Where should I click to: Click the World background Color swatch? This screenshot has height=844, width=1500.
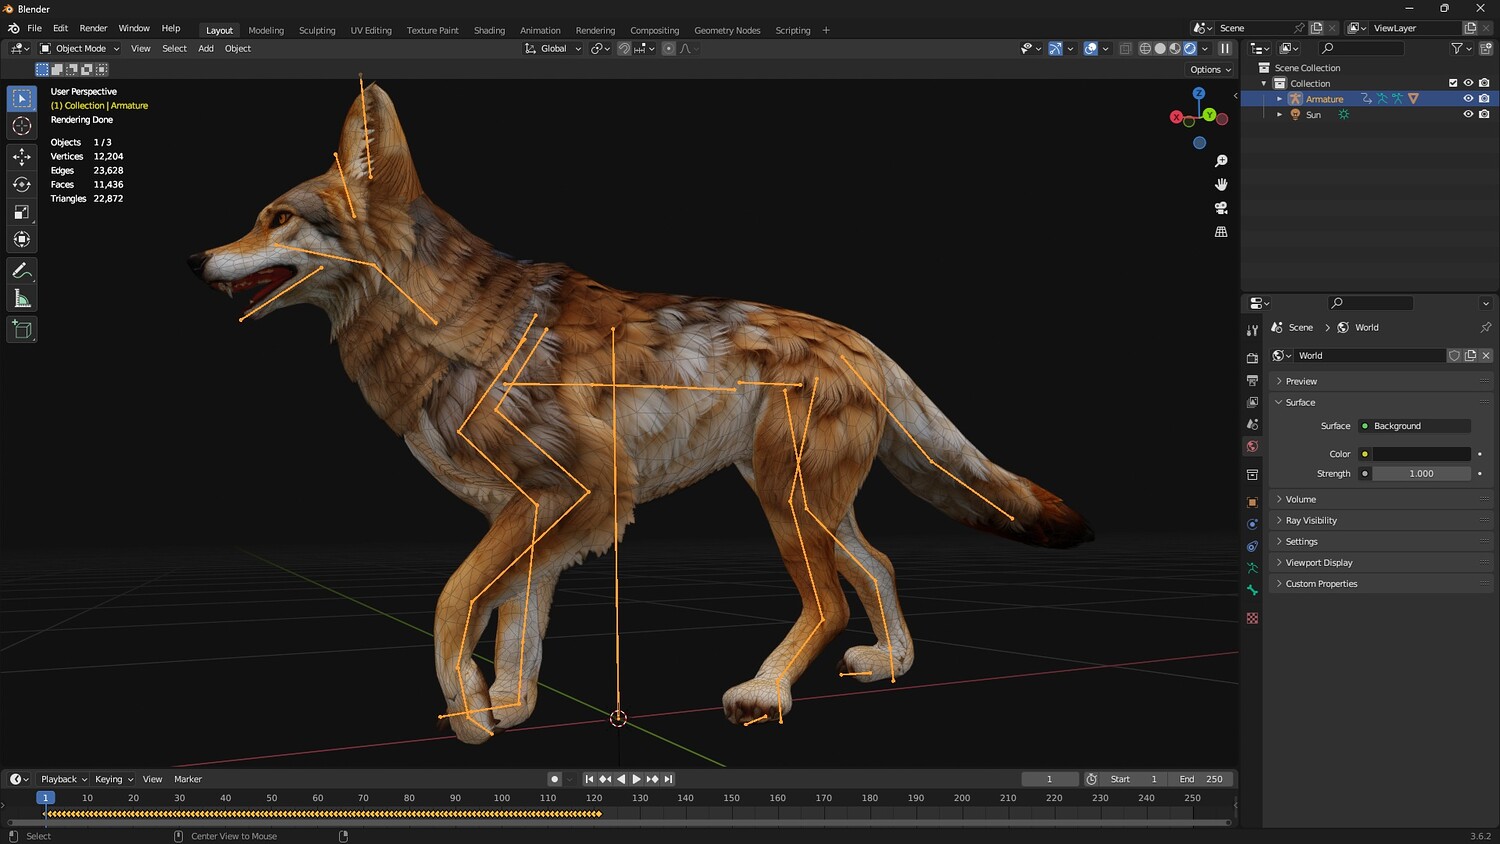tap(1420, 454)
